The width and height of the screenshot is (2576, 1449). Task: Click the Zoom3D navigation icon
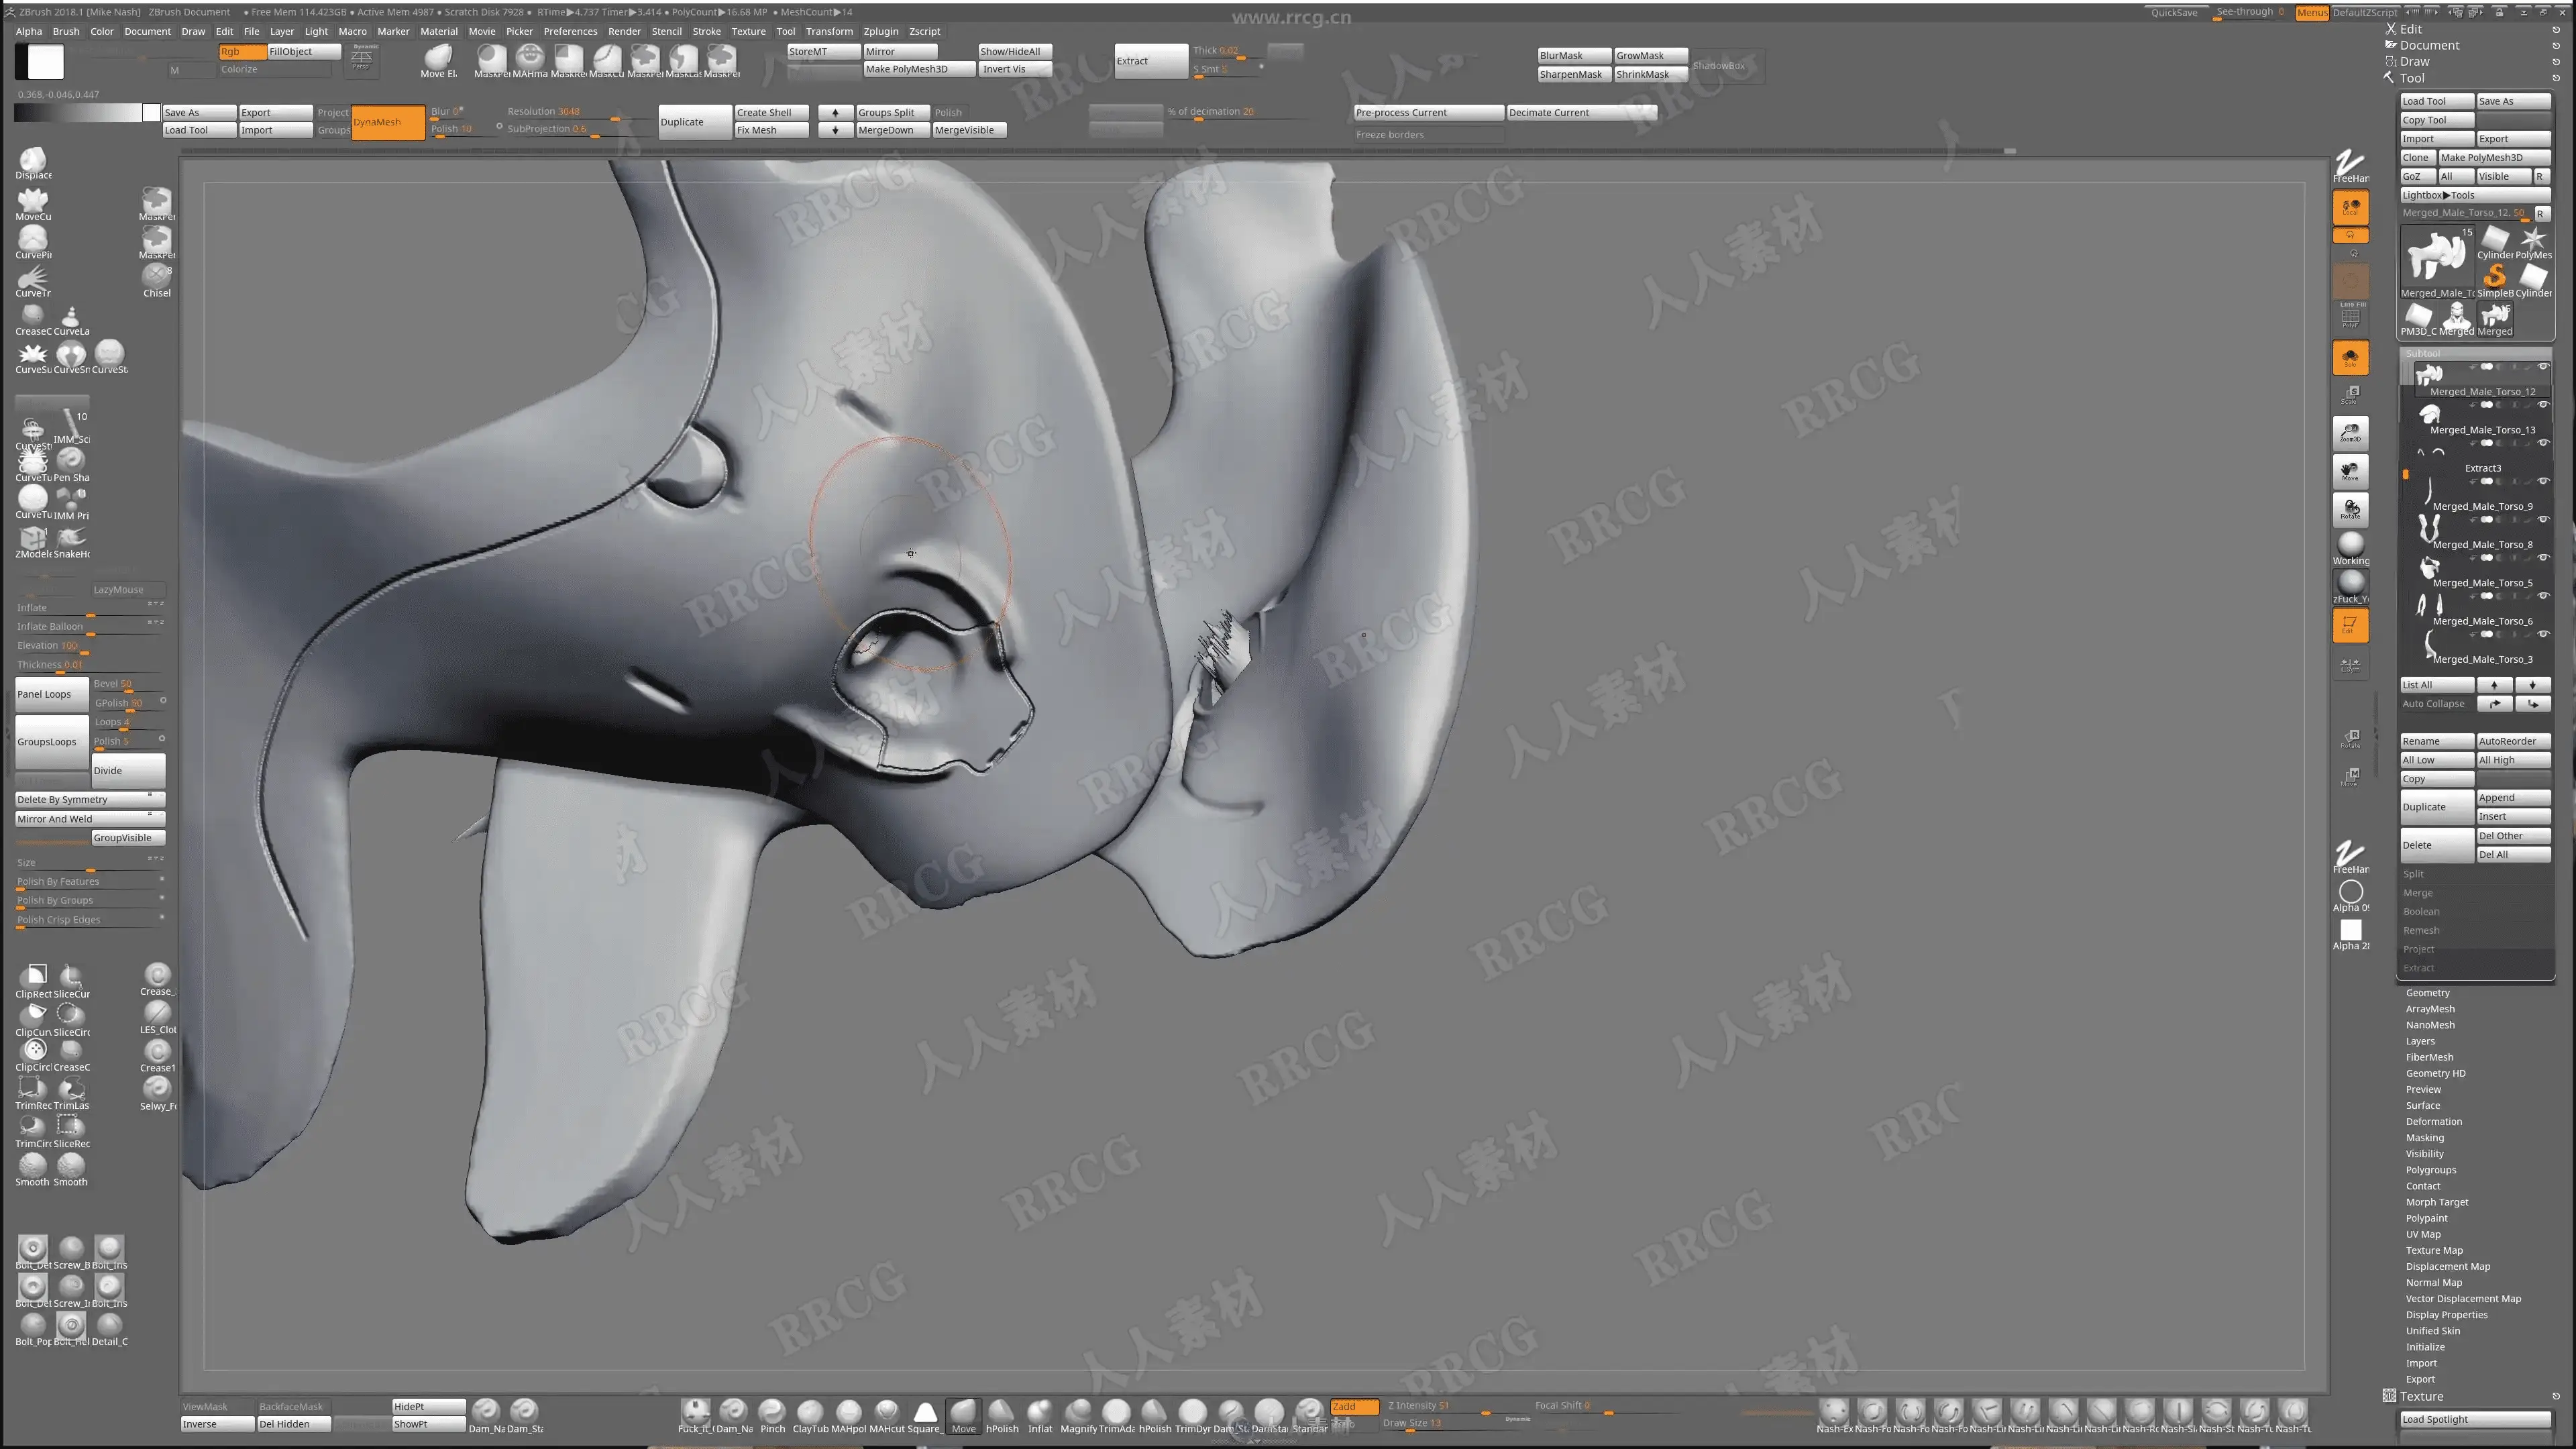tap(2350, 433)
